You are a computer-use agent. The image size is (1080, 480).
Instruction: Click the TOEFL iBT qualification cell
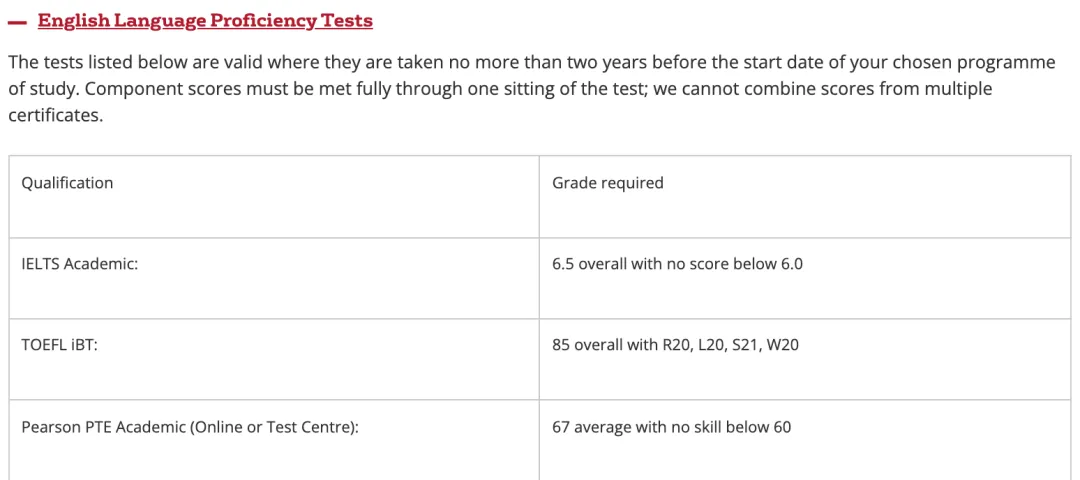pos(274,359)
